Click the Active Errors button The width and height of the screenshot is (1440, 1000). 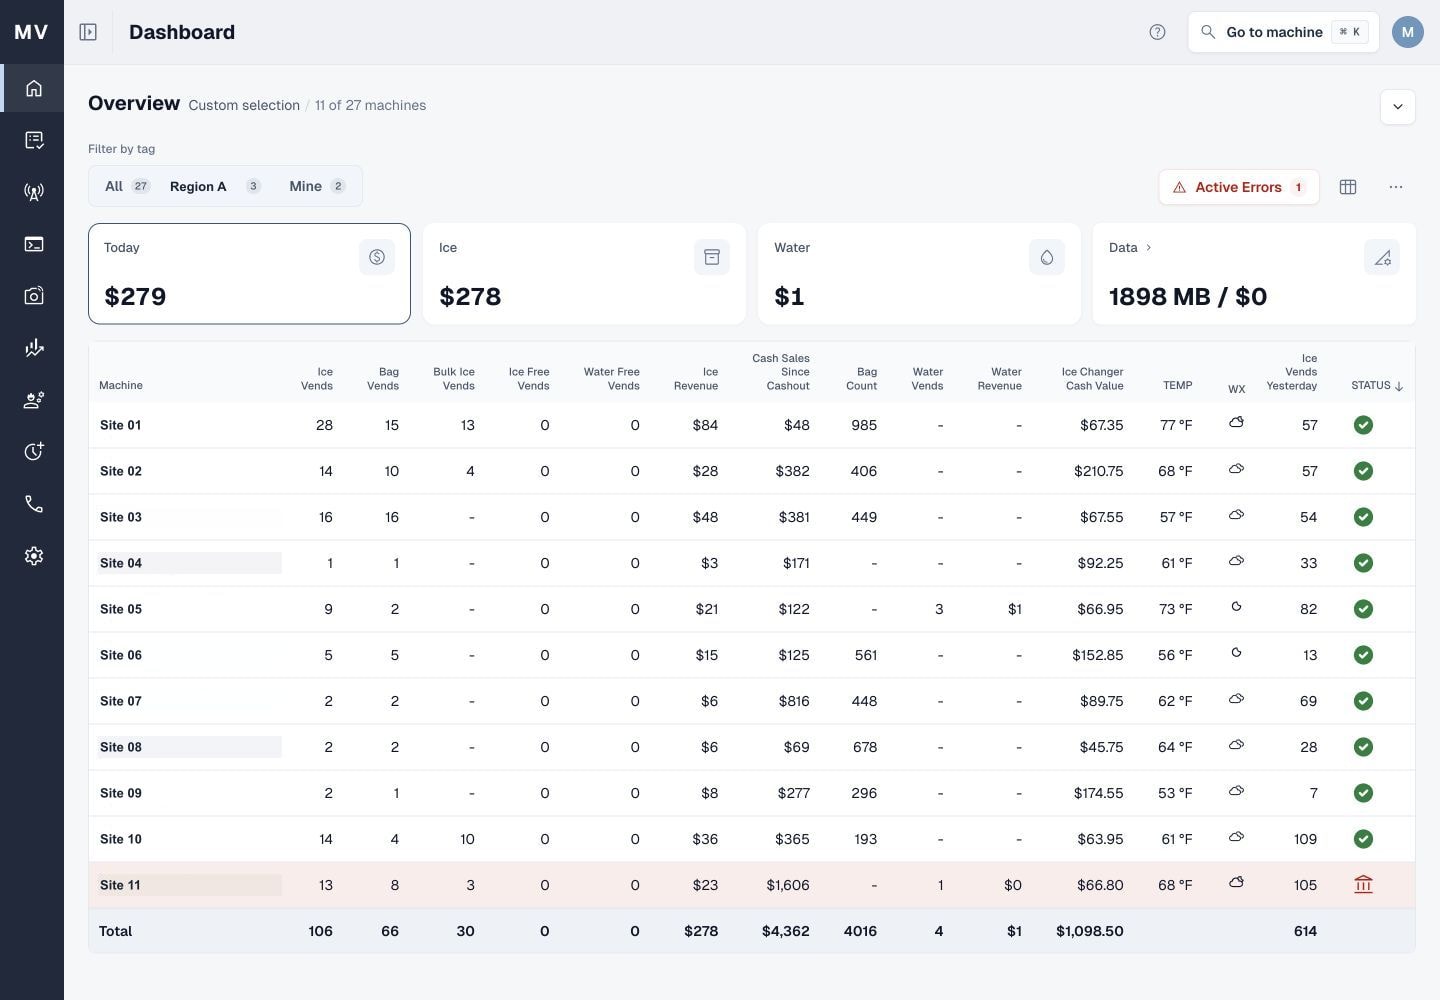pyautogui.click(x=1239, y=187)
